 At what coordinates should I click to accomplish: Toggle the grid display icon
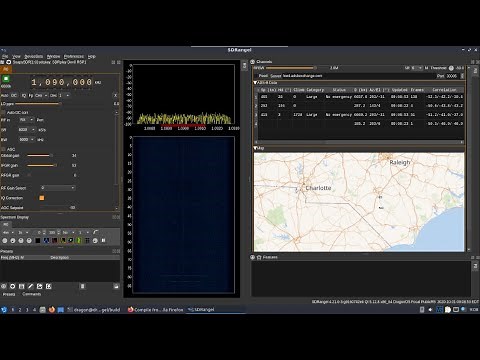click(x=87, y=240)
